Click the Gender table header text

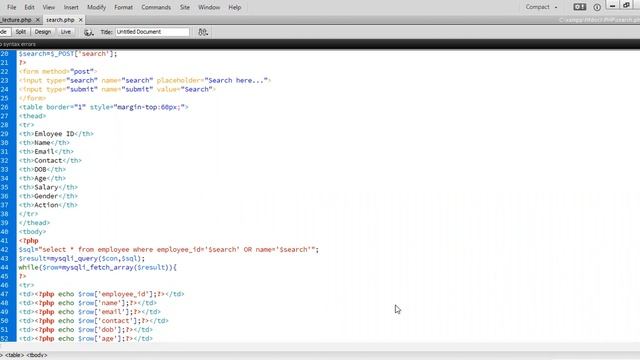point(46,196)
